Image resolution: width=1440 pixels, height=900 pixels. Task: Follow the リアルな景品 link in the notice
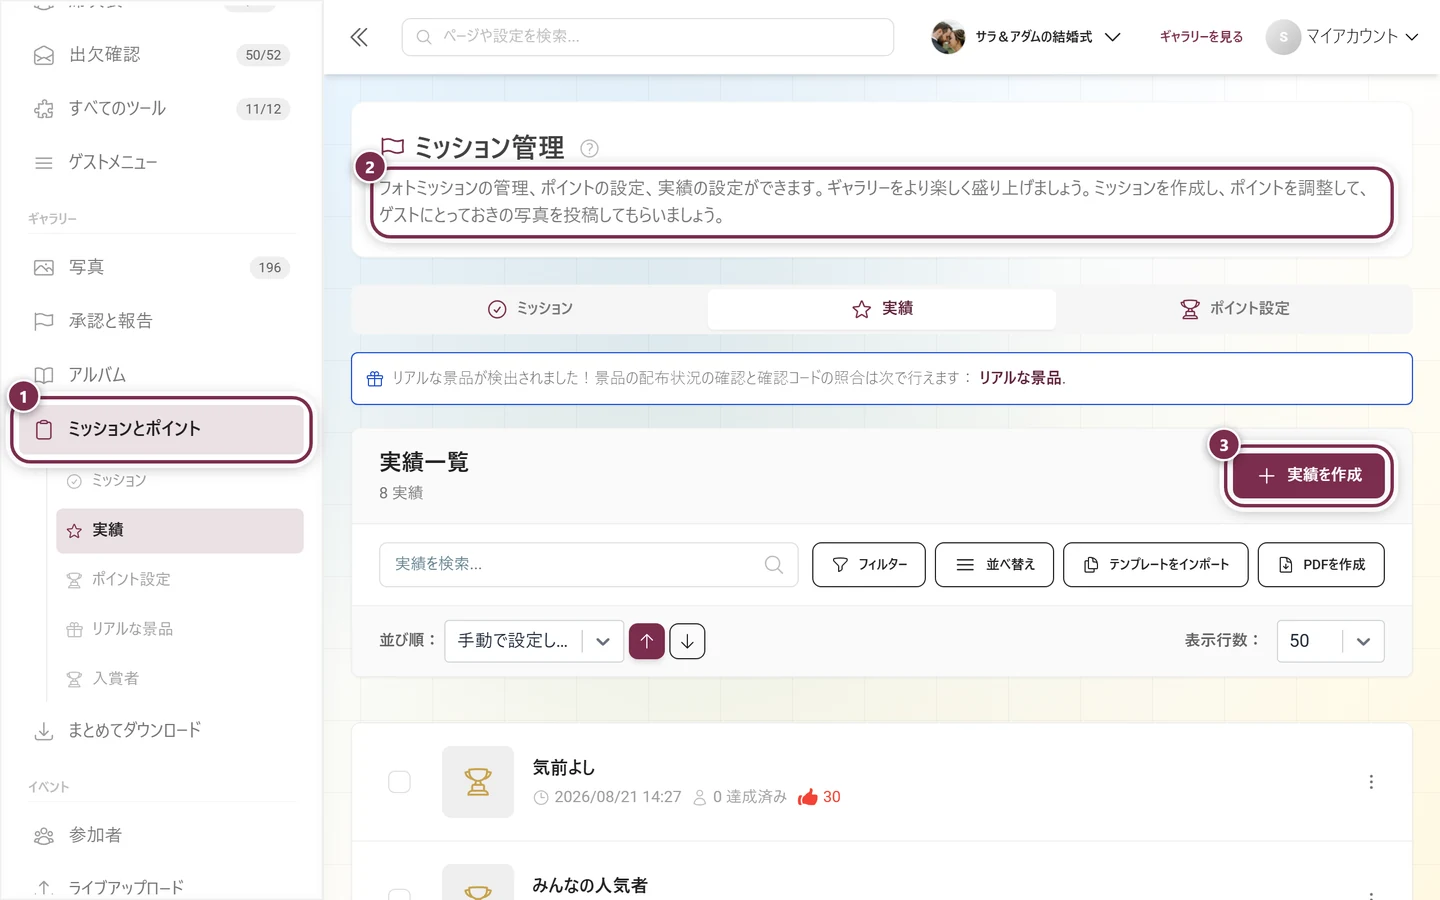click(x=1020, y=378)
